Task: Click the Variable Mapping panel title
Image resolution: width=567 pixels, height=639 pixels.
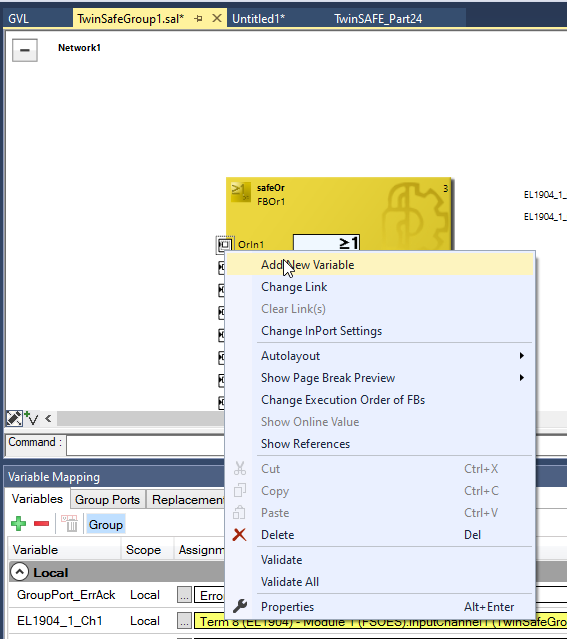Action: coord(54,477)
